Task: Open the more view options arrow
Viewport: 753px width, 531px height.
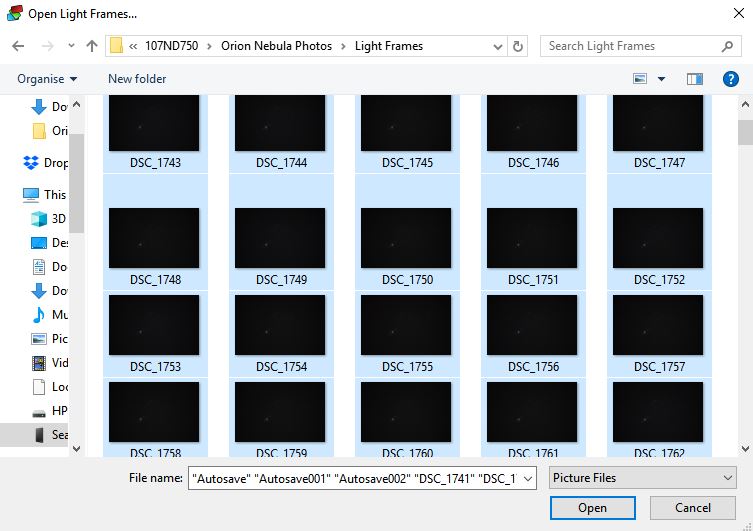Action: (x=661, y=79)
